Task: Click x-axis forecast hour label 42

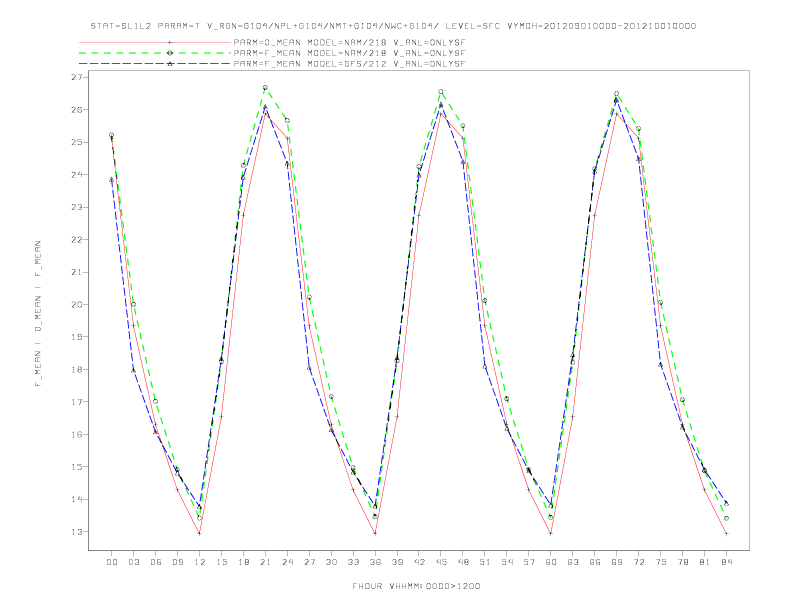Action: click(x=419, y=562)
